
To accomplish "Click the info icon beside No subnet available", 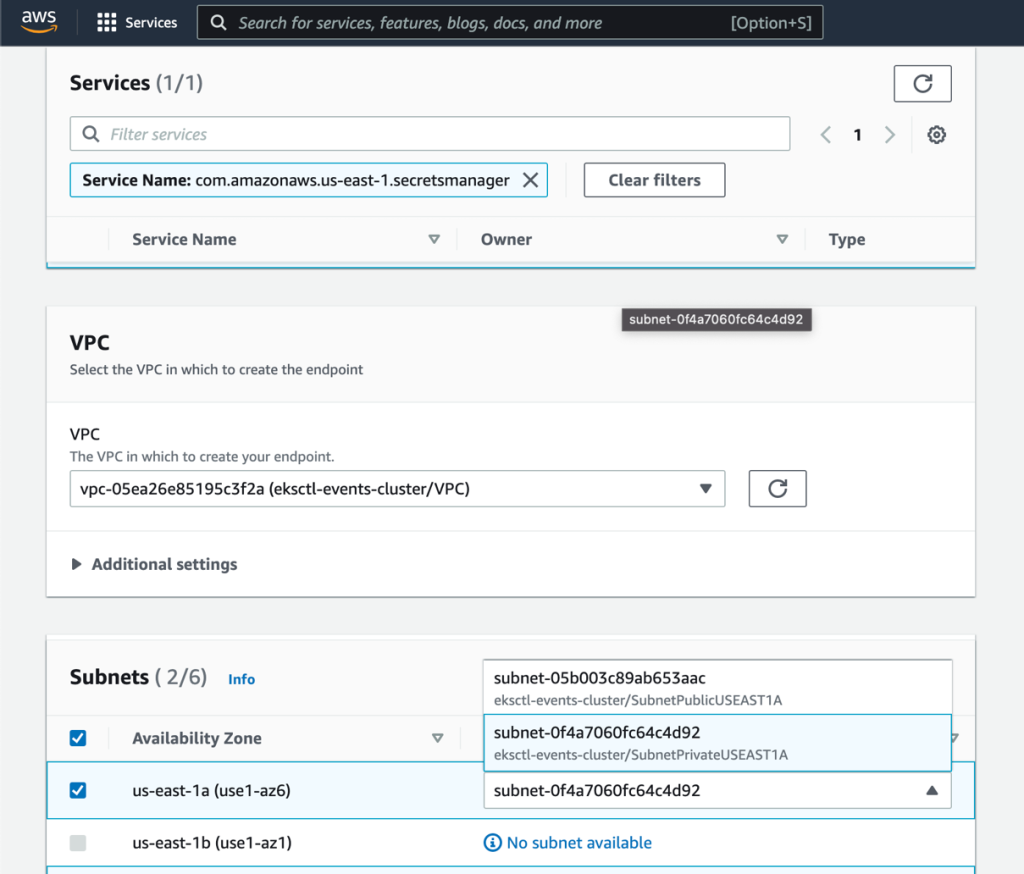I will [492, 843].
